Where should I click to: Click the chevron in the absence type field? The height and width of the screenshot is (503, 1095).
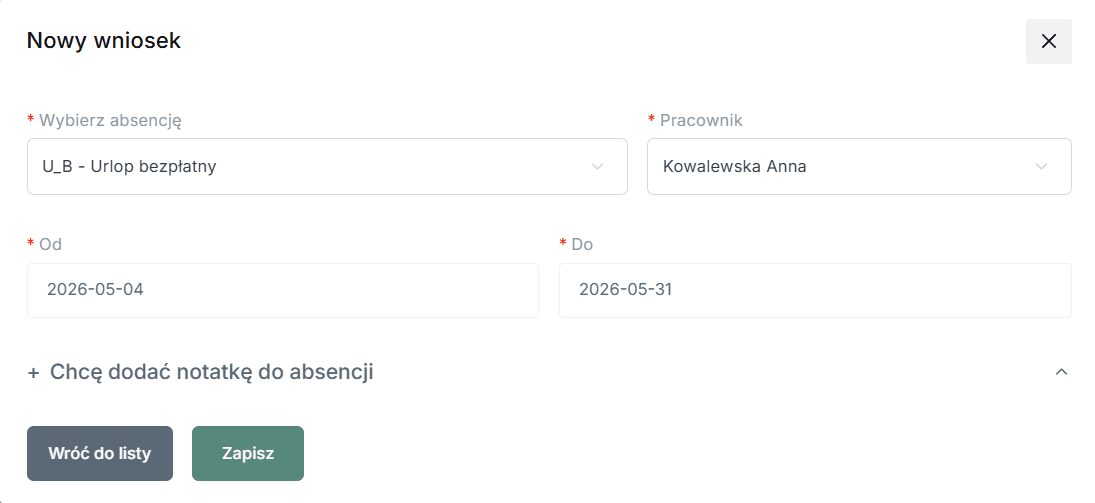(597, 166)
